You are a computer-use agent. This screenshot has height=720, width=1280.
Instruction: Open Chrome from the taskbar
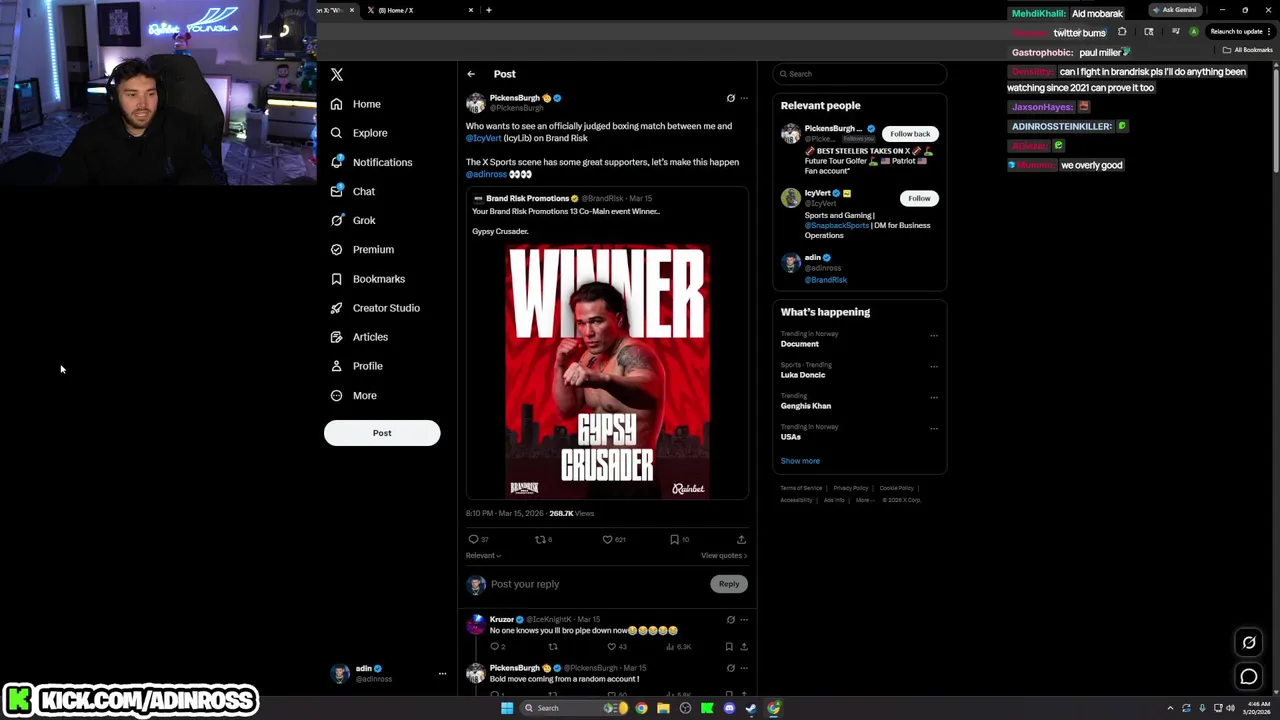pyautogui.click(x=641, y=708)
